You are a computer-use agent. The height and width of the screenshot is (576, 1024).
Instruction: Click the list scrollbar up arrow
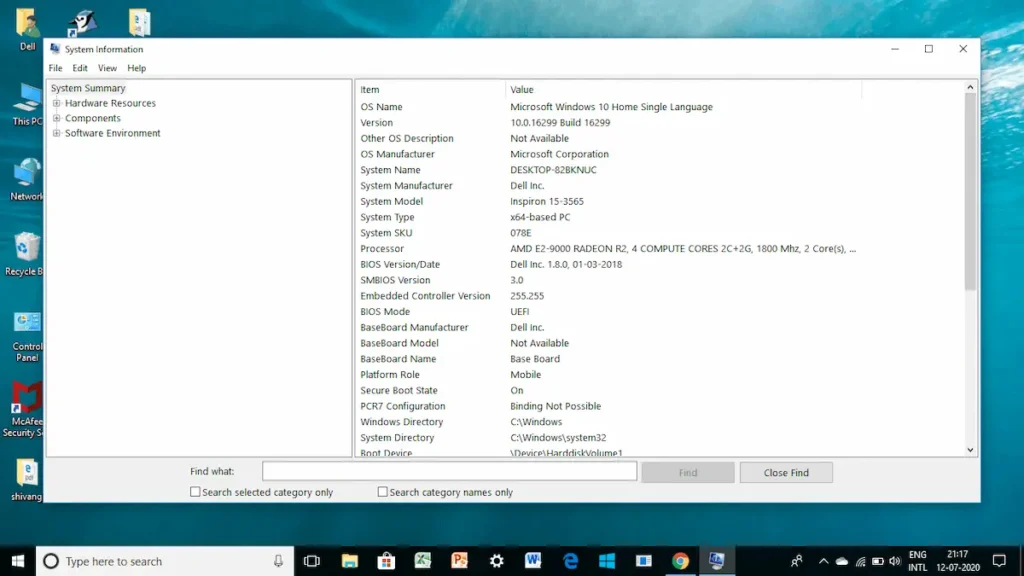click(x=970, y=88)
